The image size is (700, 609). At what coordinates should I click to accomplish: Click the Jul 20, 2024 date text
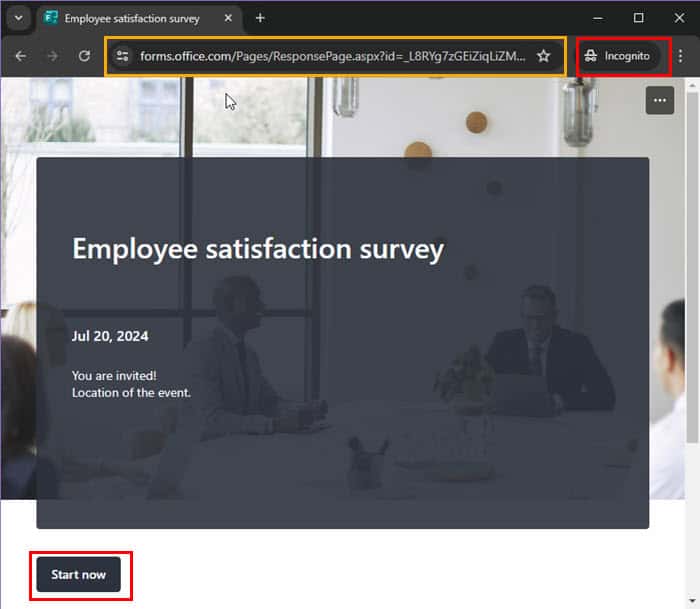[x=110, y=336]
